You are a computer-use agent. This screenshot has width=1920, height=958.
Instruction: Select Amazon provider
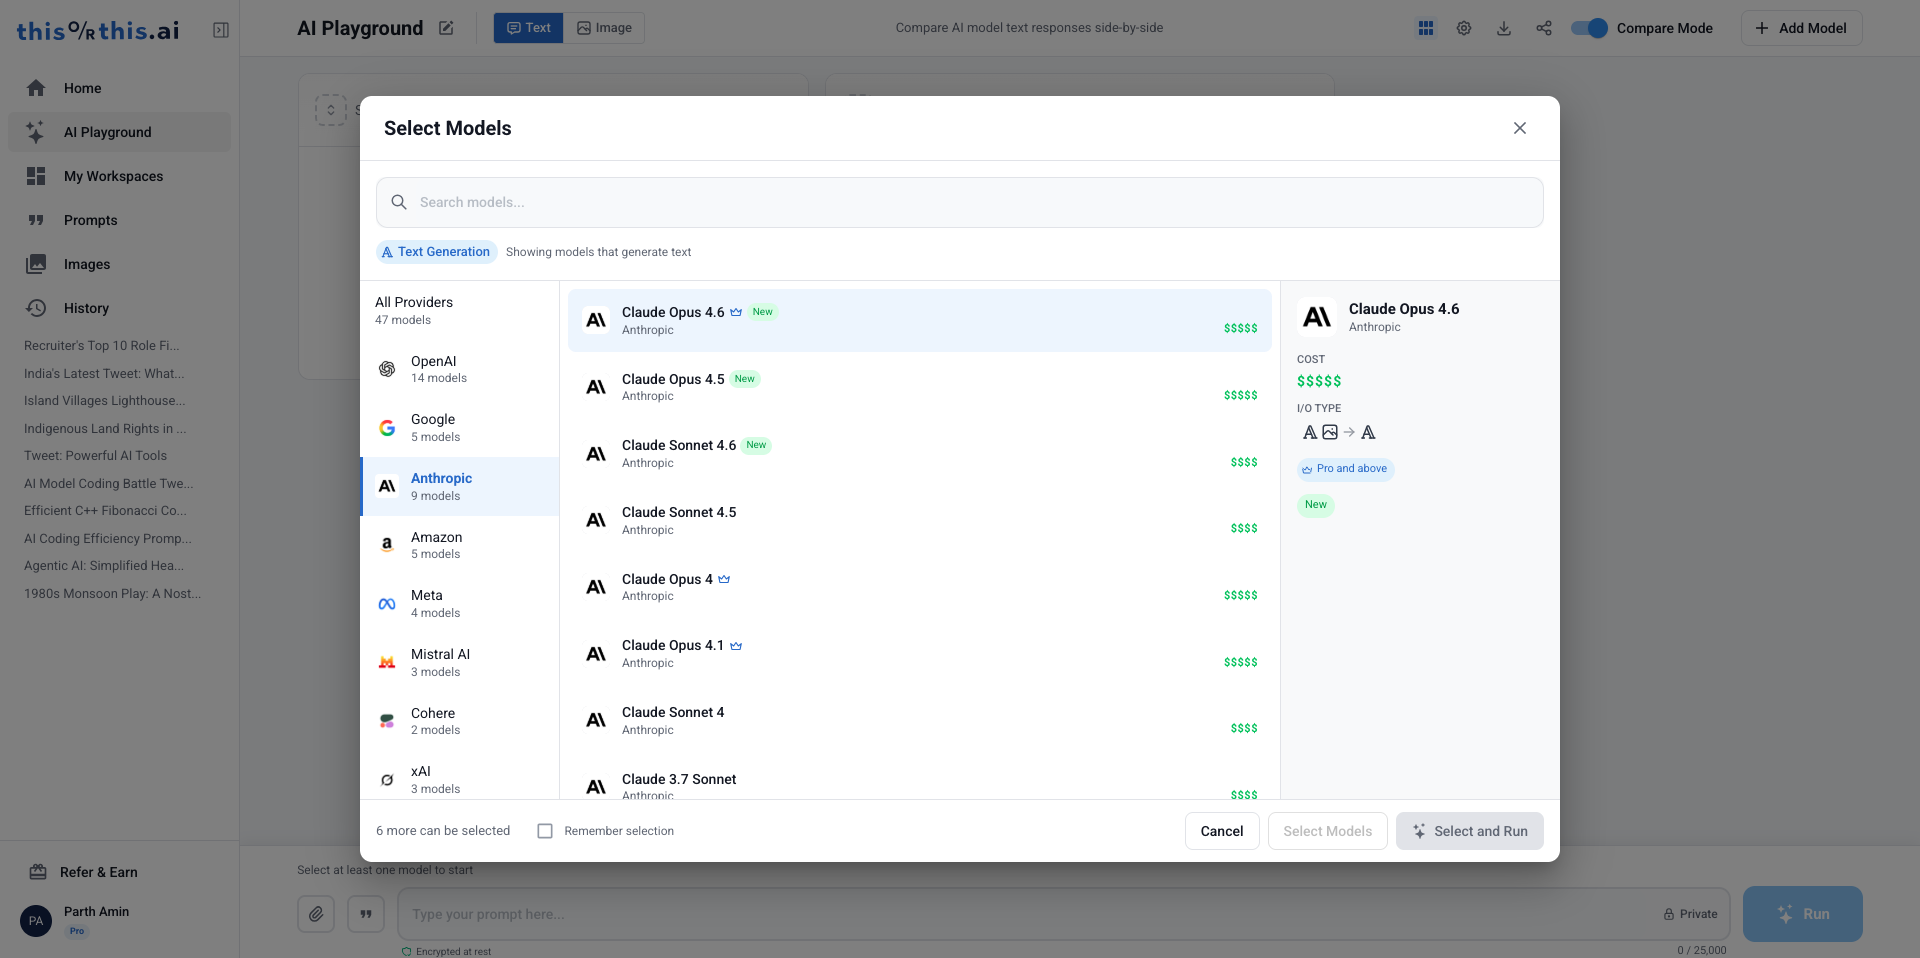[x=459, y=545]
